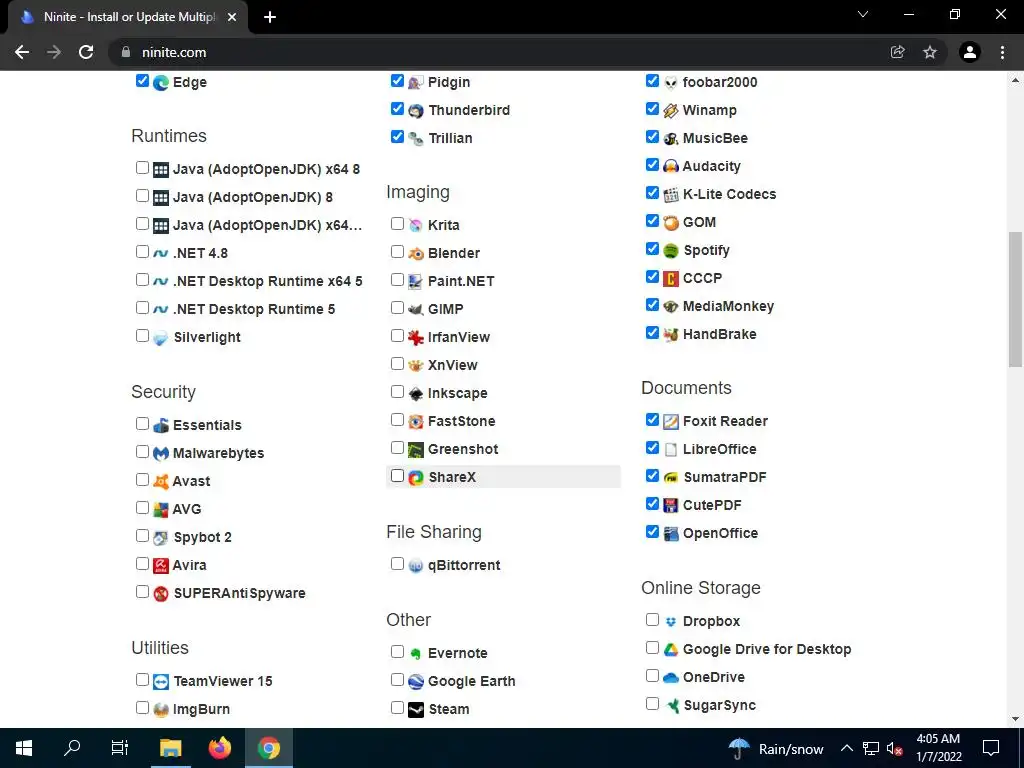
Task: Uncheck the Pidgin checkbox
Action: [397, 80]
